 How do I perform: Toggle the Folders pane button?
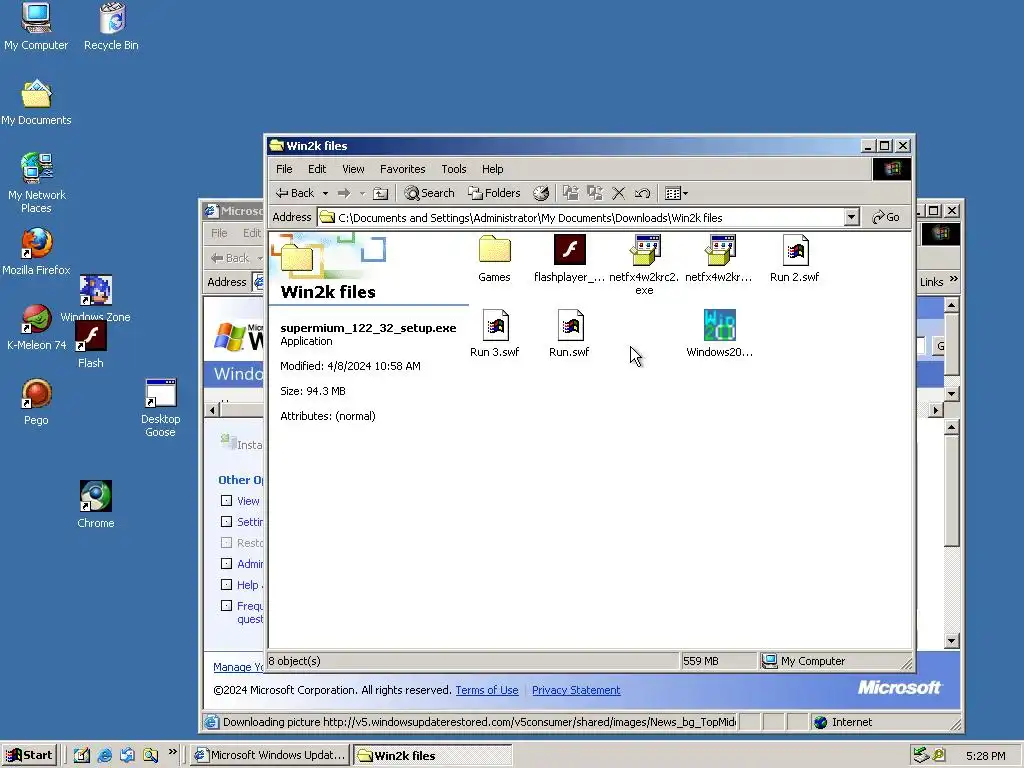(494, 193)
